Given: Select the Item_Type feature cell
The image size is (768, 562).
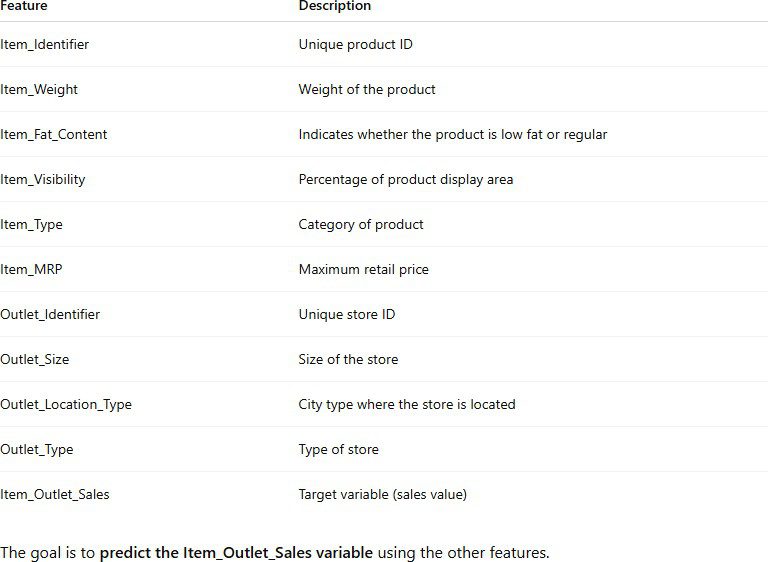Looking at the screenshot, I should click(32, 225).
